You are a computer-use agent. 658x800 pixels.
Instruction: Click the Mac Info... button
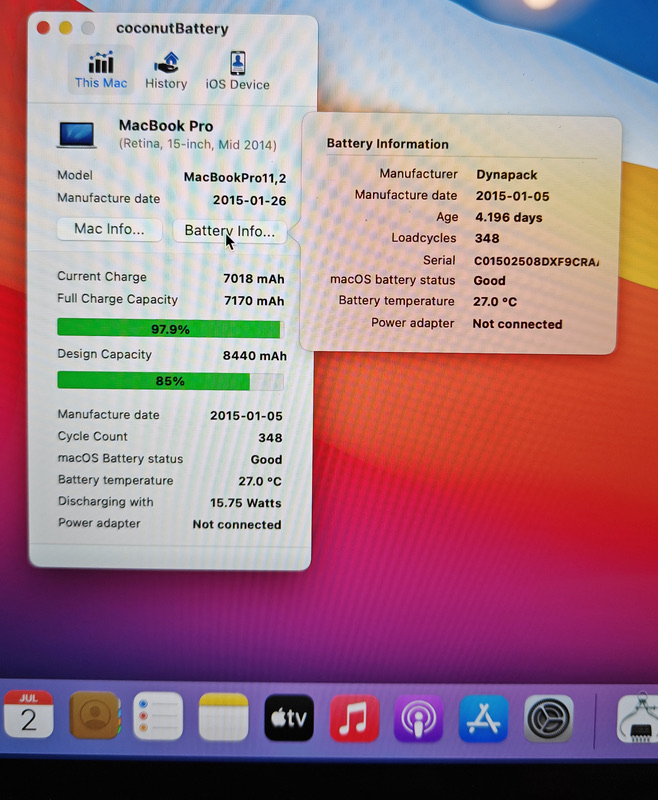[109, 229]
